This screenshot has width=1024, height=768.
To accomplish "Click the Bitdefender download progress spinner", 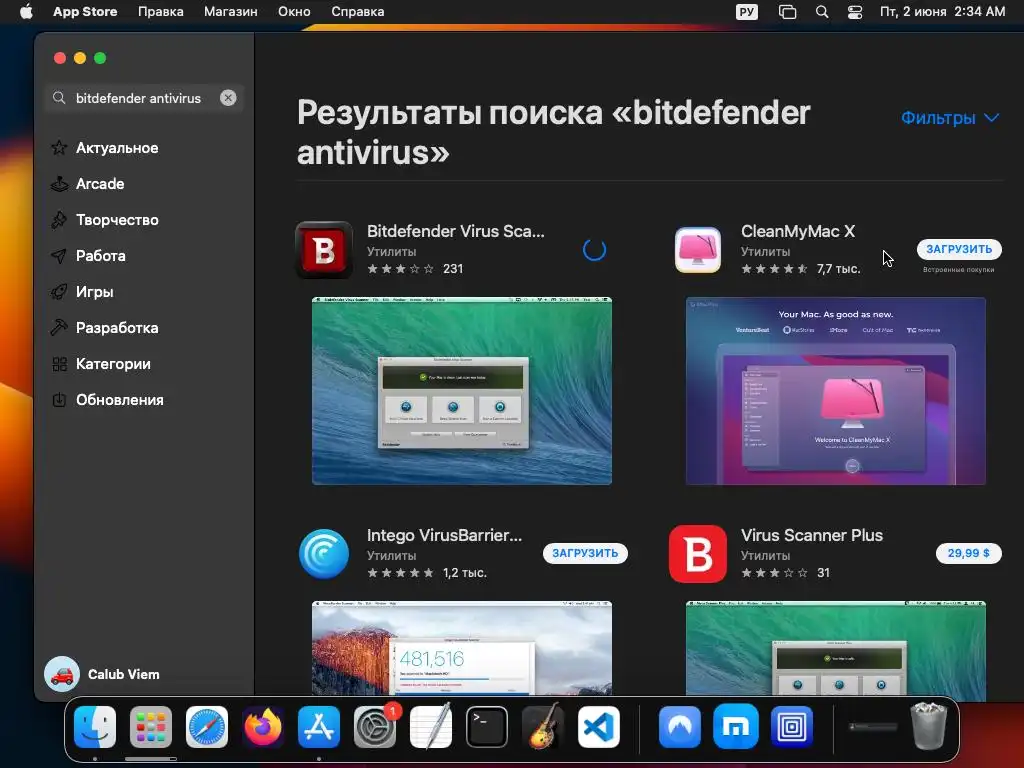I will tap(594, 249).
